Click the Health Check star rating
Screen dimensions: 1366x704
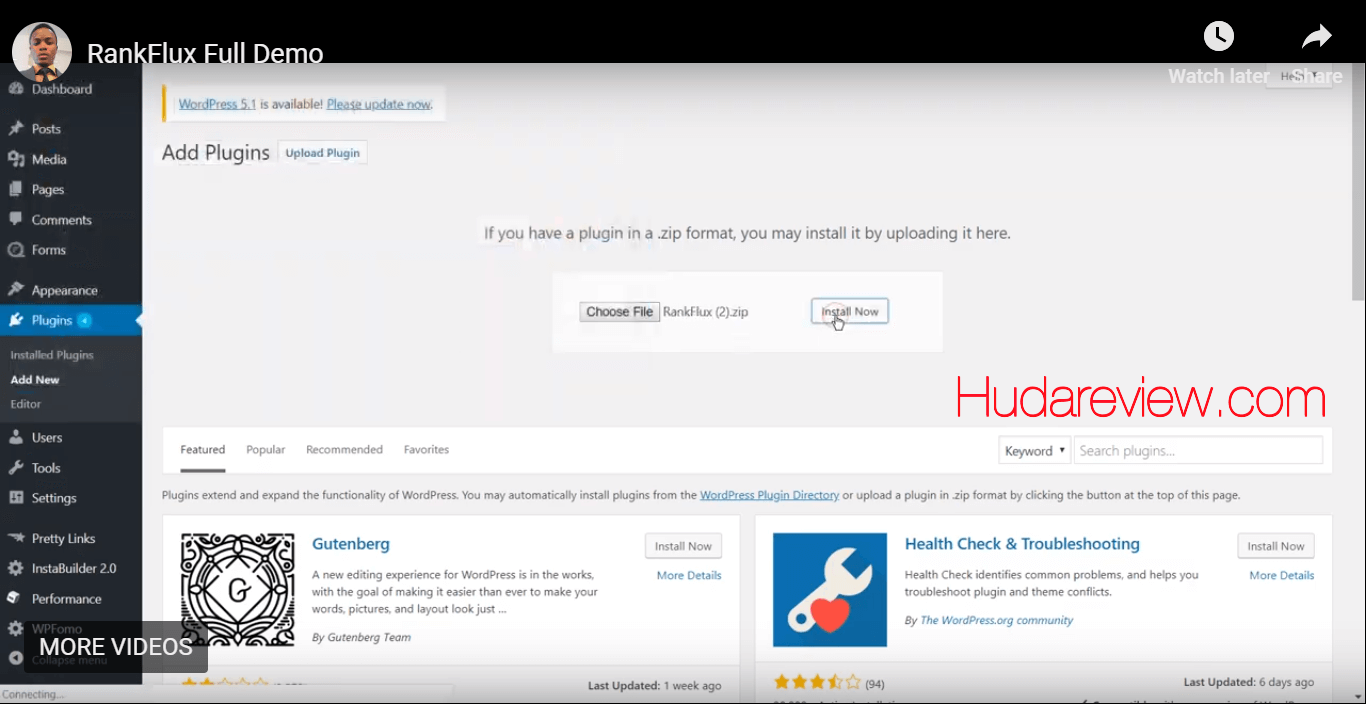(818, 683)
